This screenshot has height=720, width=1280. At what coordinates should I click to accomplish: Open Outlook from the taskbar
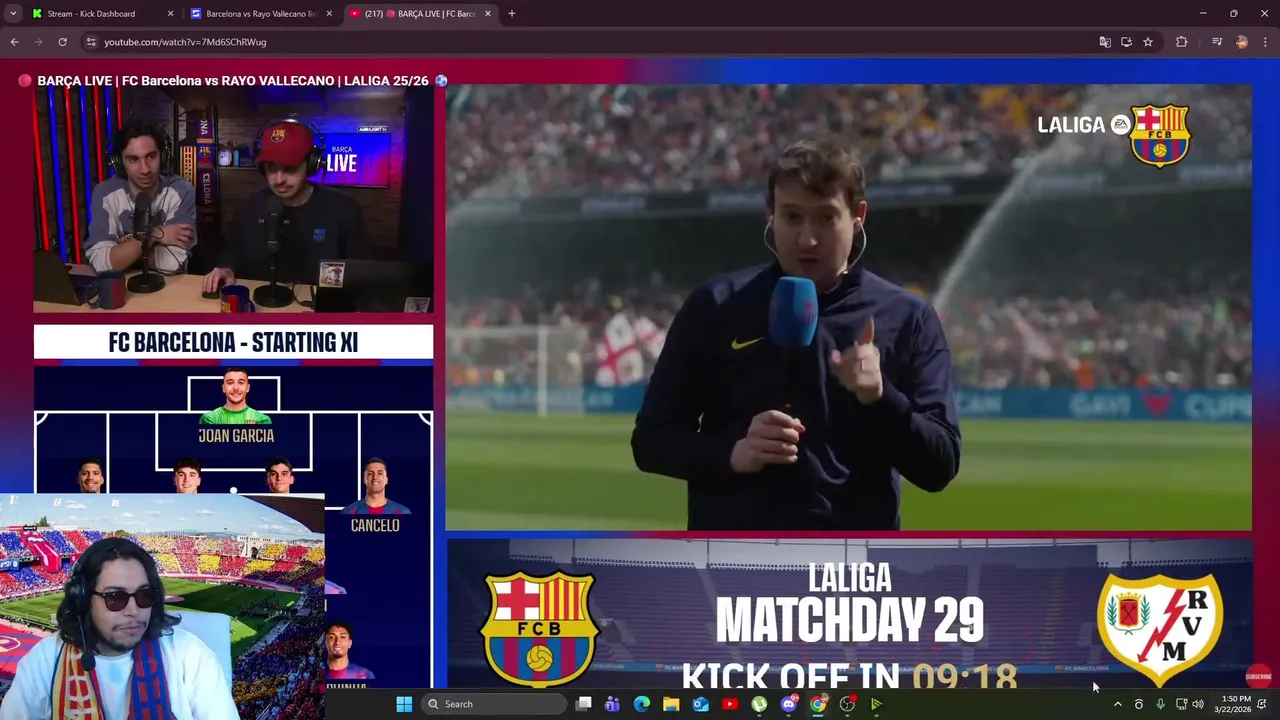(700, 704)
